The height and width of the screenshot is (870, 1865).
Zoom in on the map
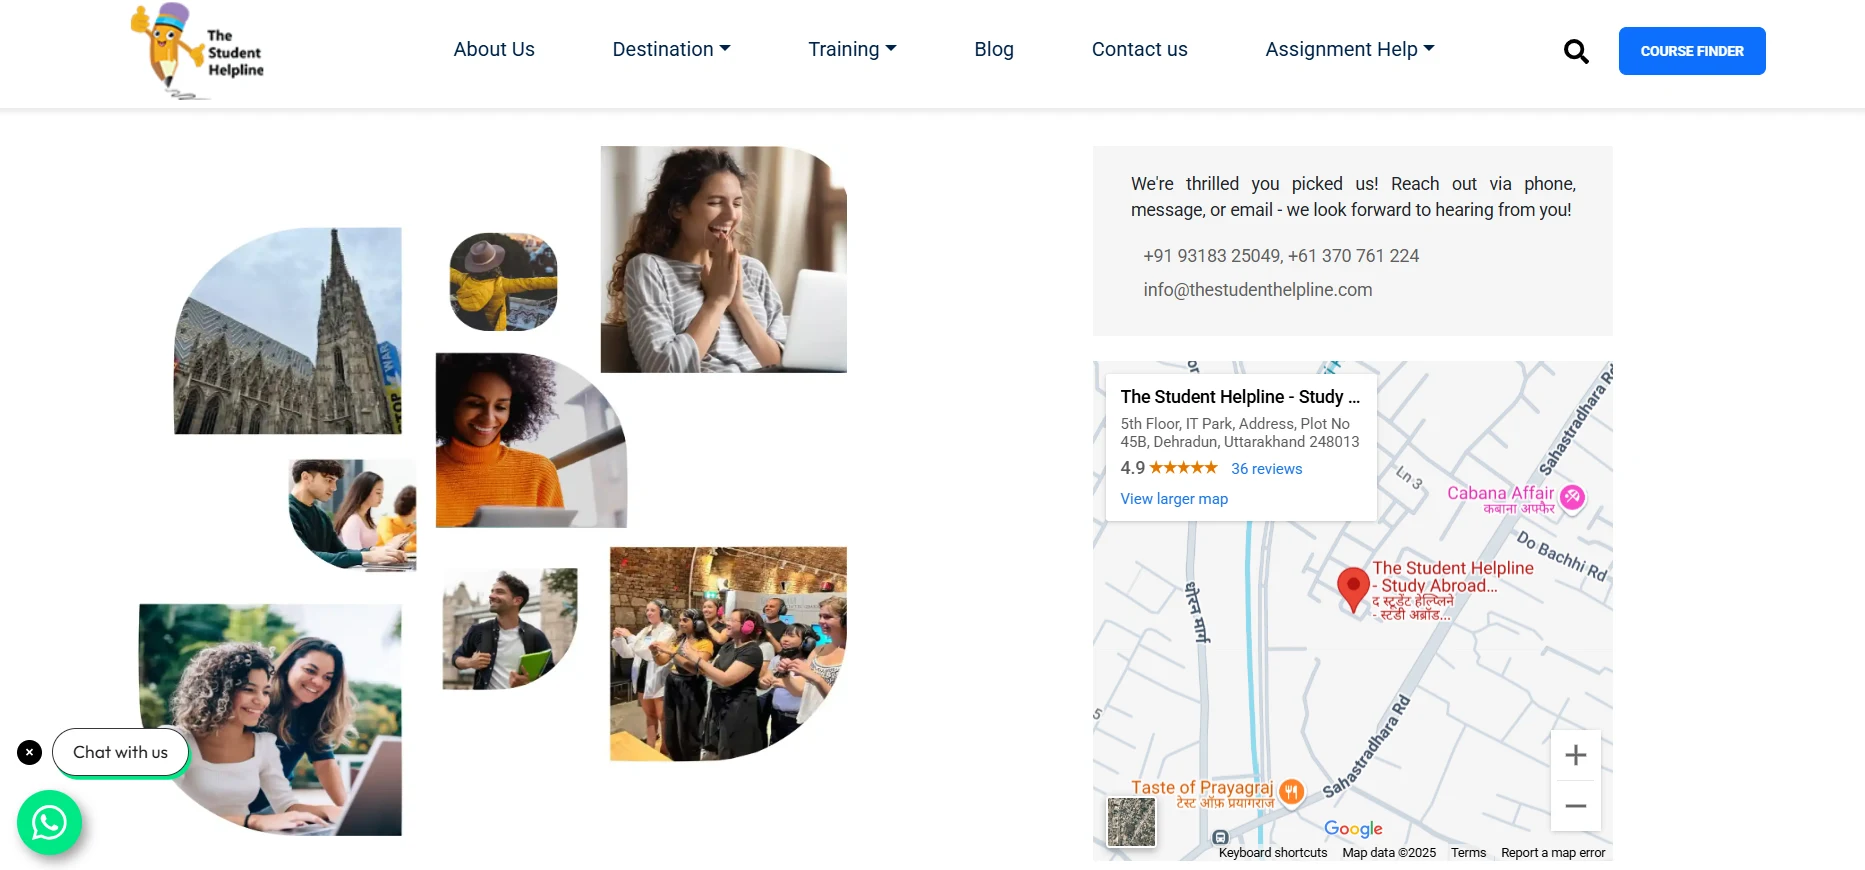coord(1576,755)
